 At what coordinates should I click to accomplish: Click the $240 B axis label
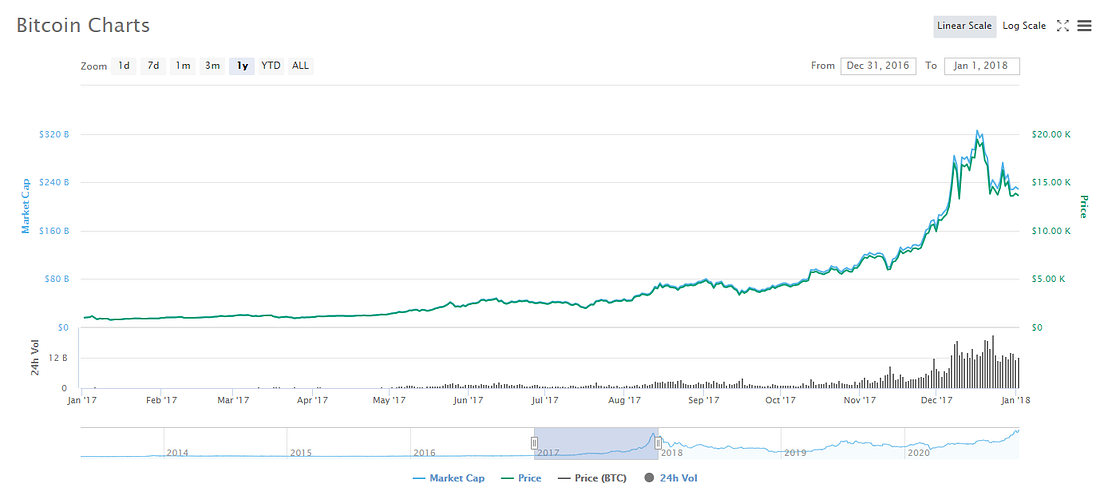point(54,182)
